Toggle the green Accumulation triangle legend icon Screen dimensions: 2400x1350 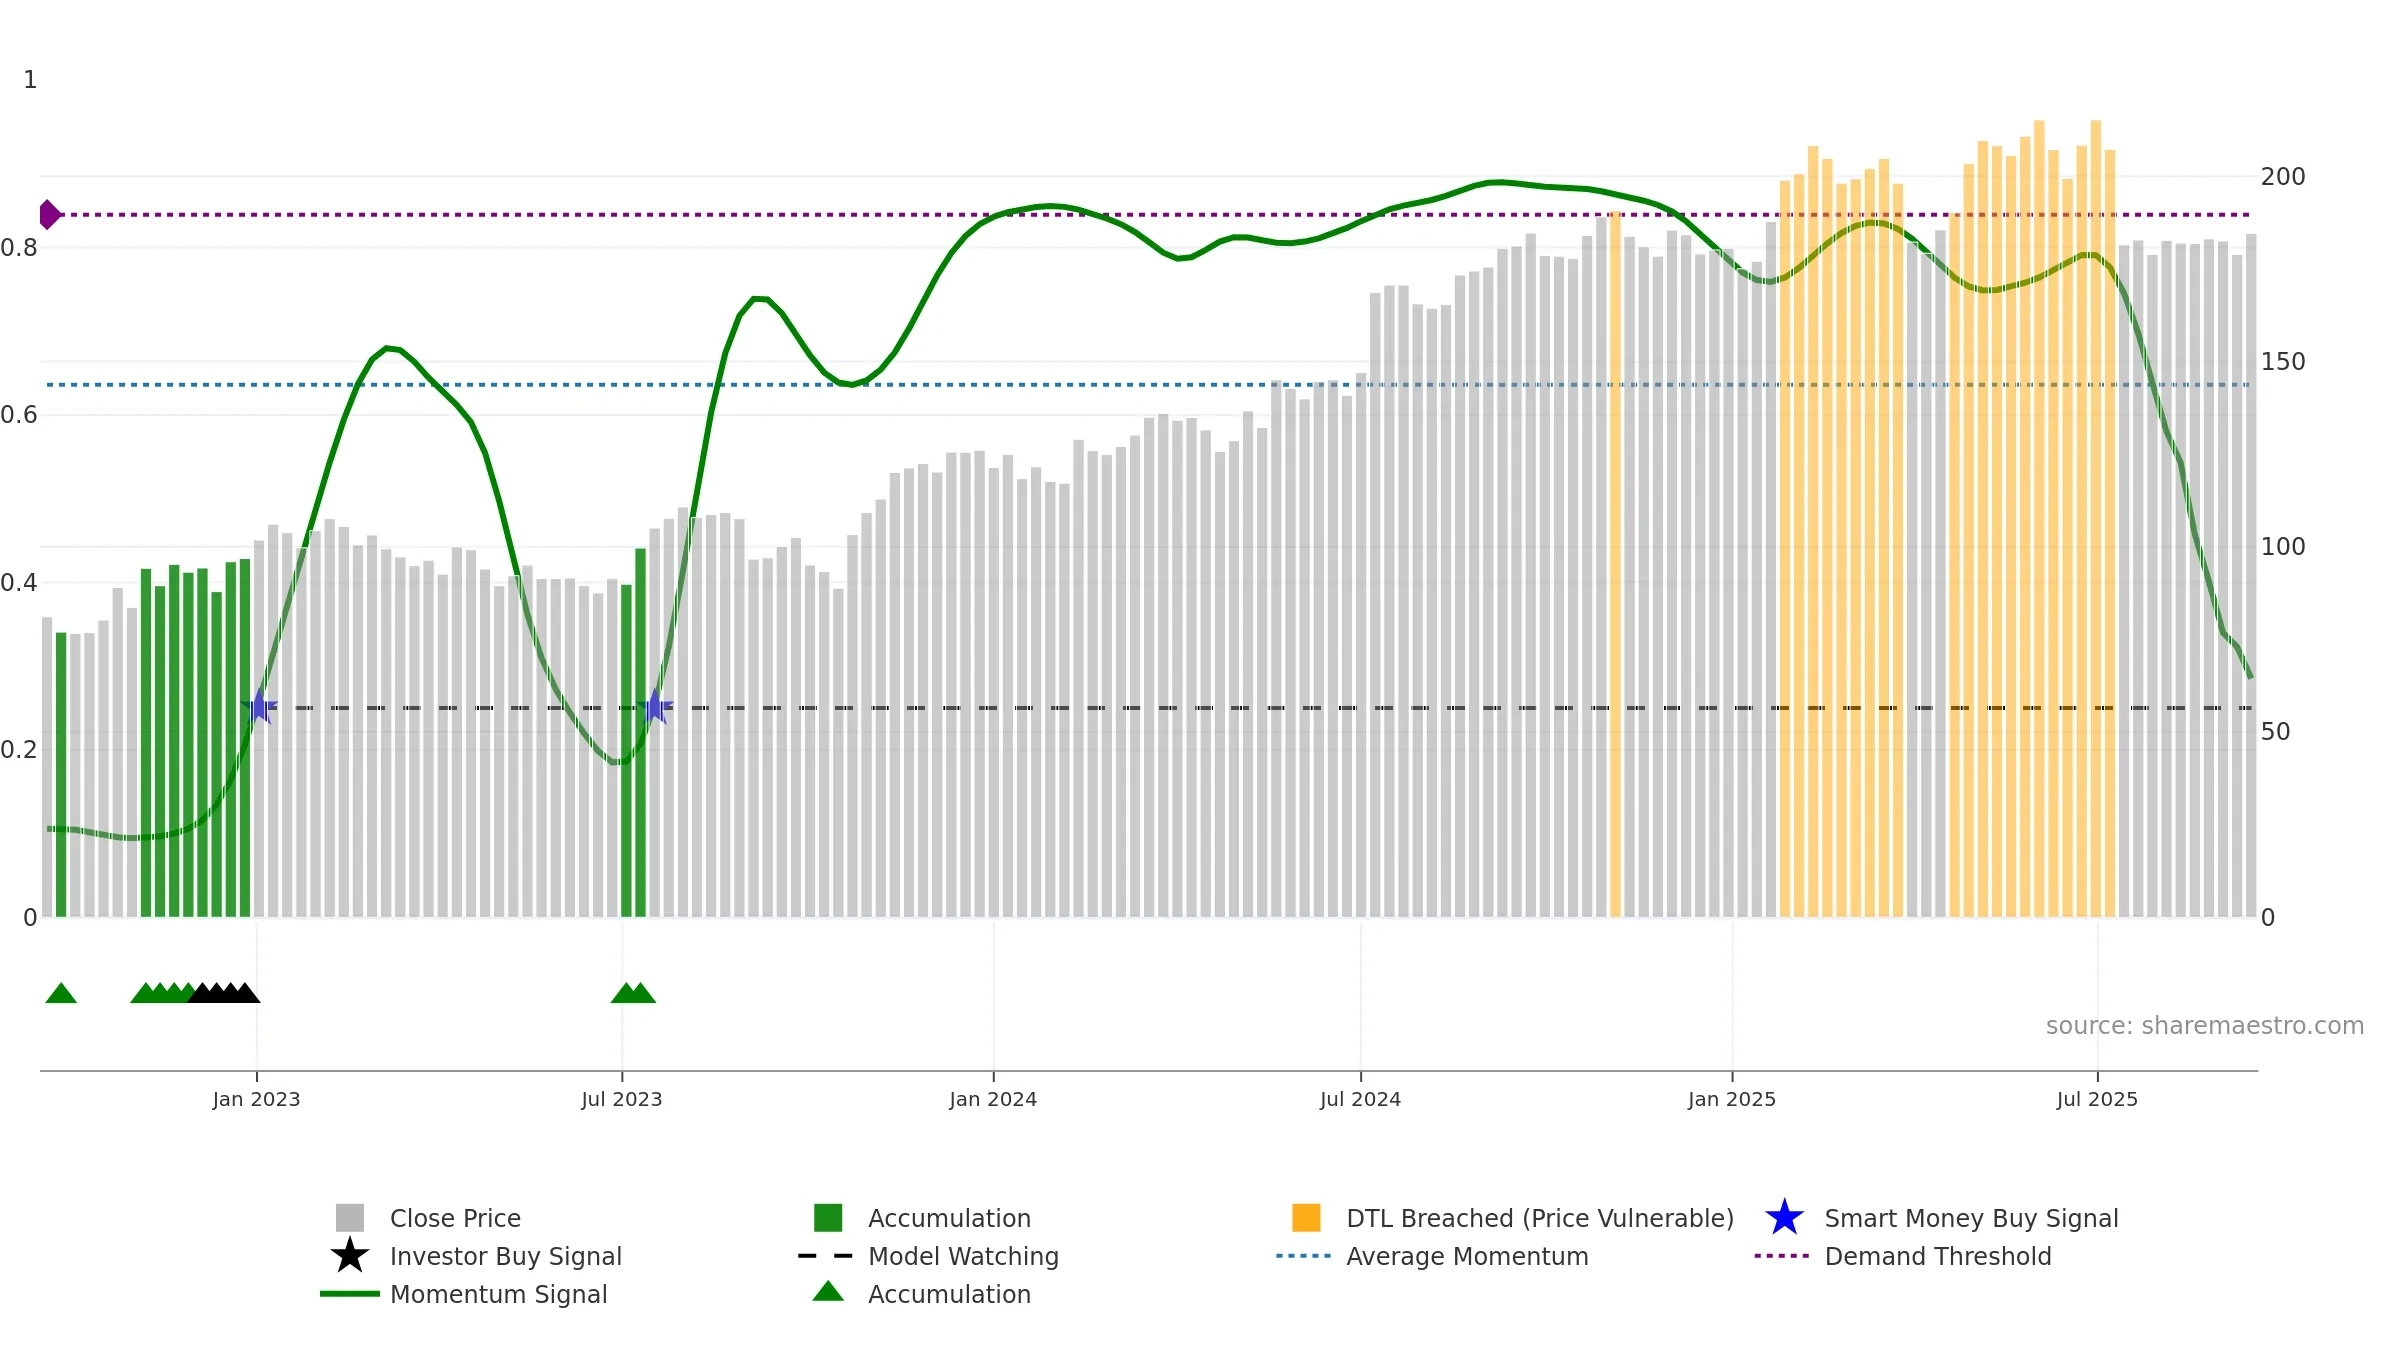click(828, 1292)
